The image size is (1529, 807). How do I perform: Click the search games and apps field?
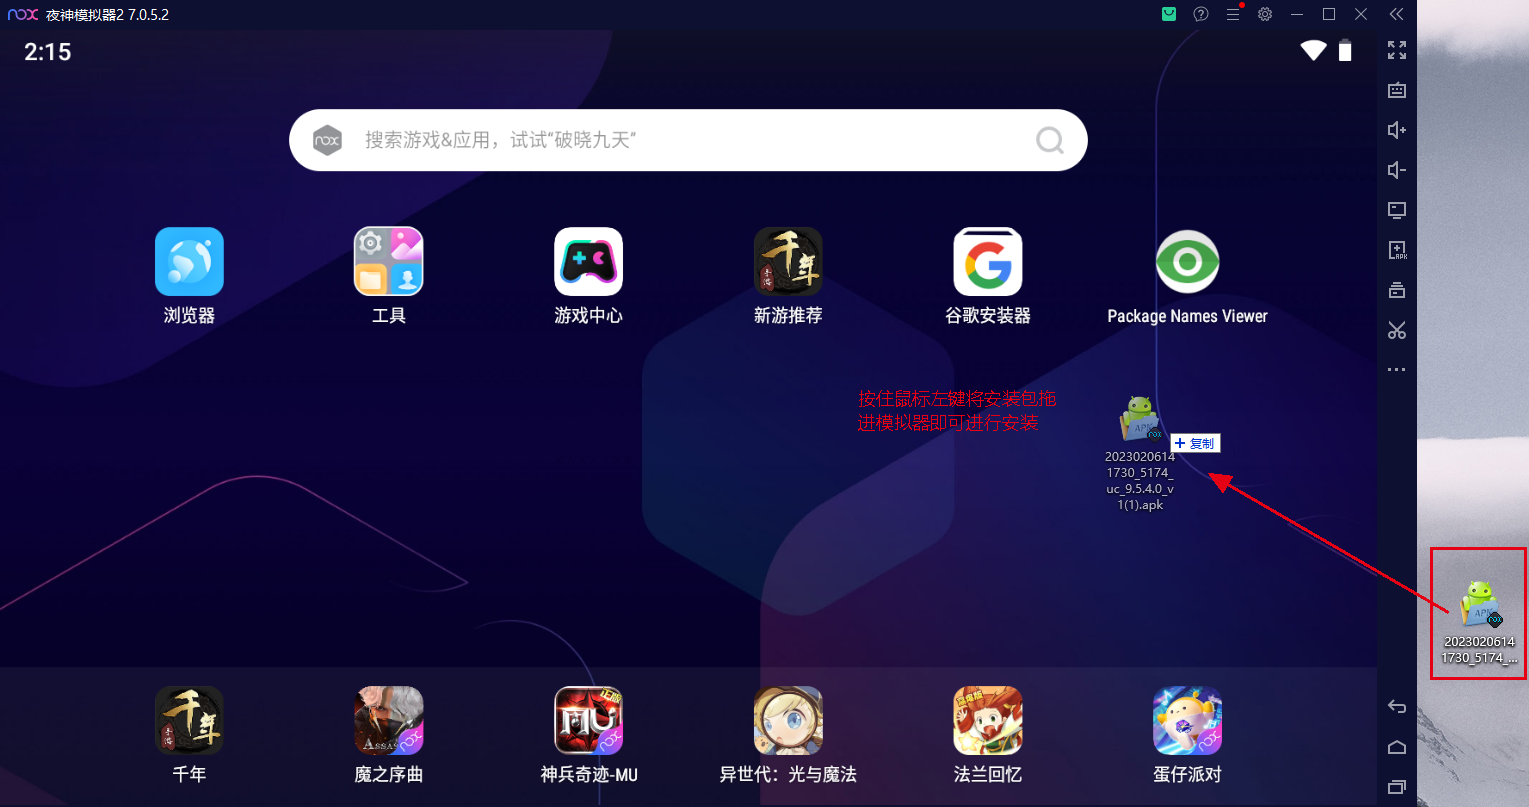click(x=687, y=140)
